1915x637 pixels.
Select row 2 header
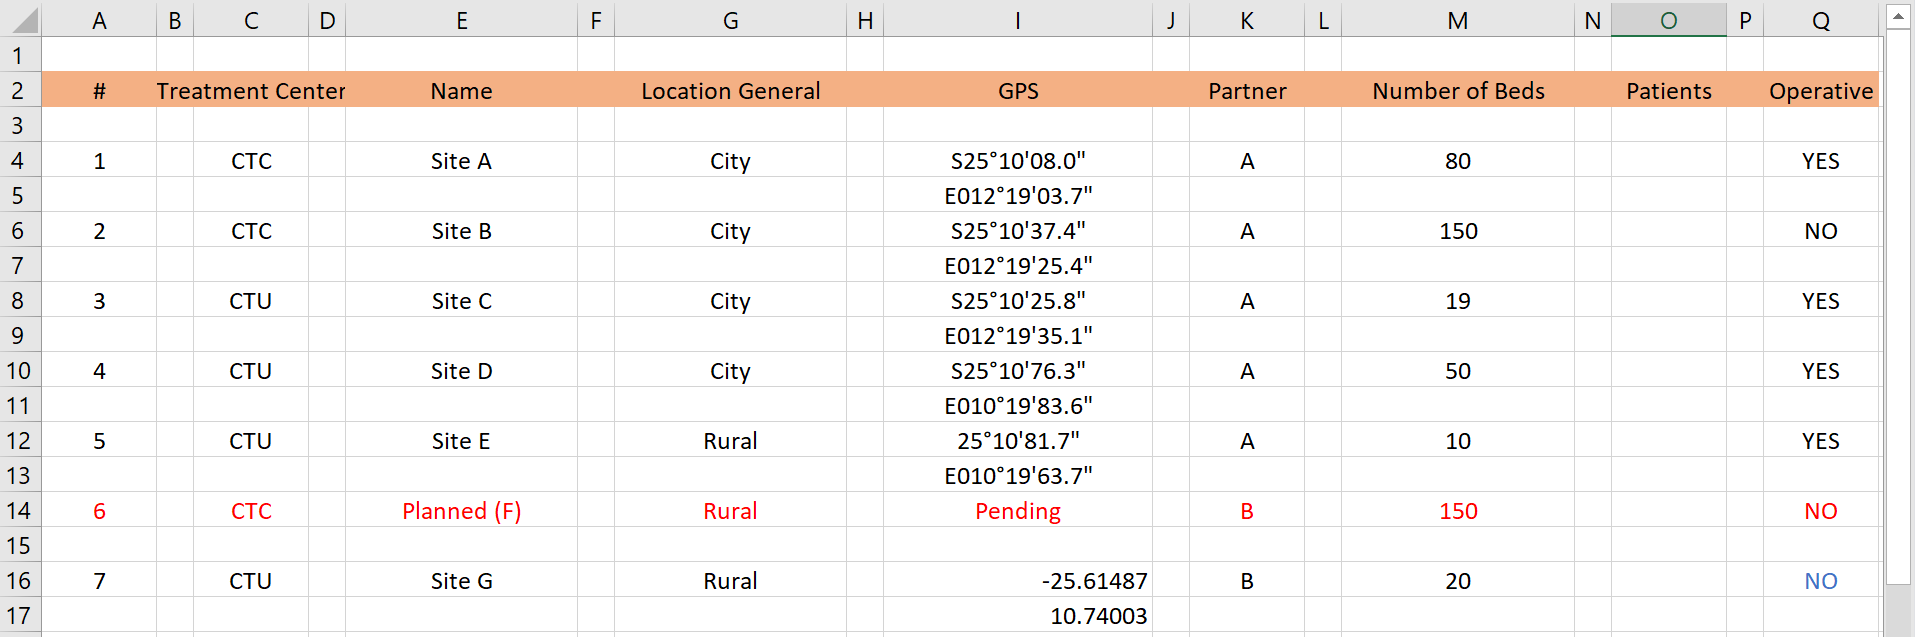pos(20,91)
